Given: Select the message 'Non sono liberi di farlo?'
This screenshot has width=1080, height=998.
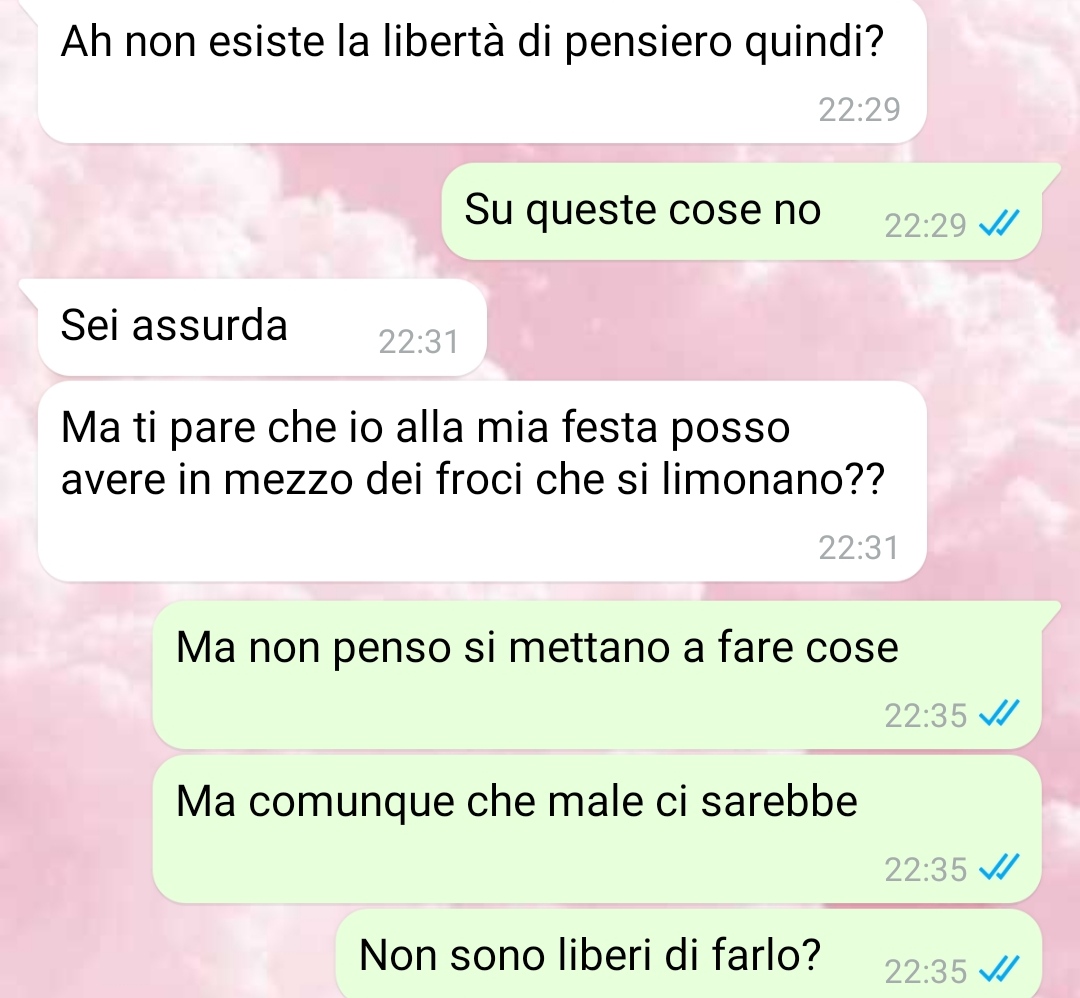Looking at the screenshot, I should 689,954.
